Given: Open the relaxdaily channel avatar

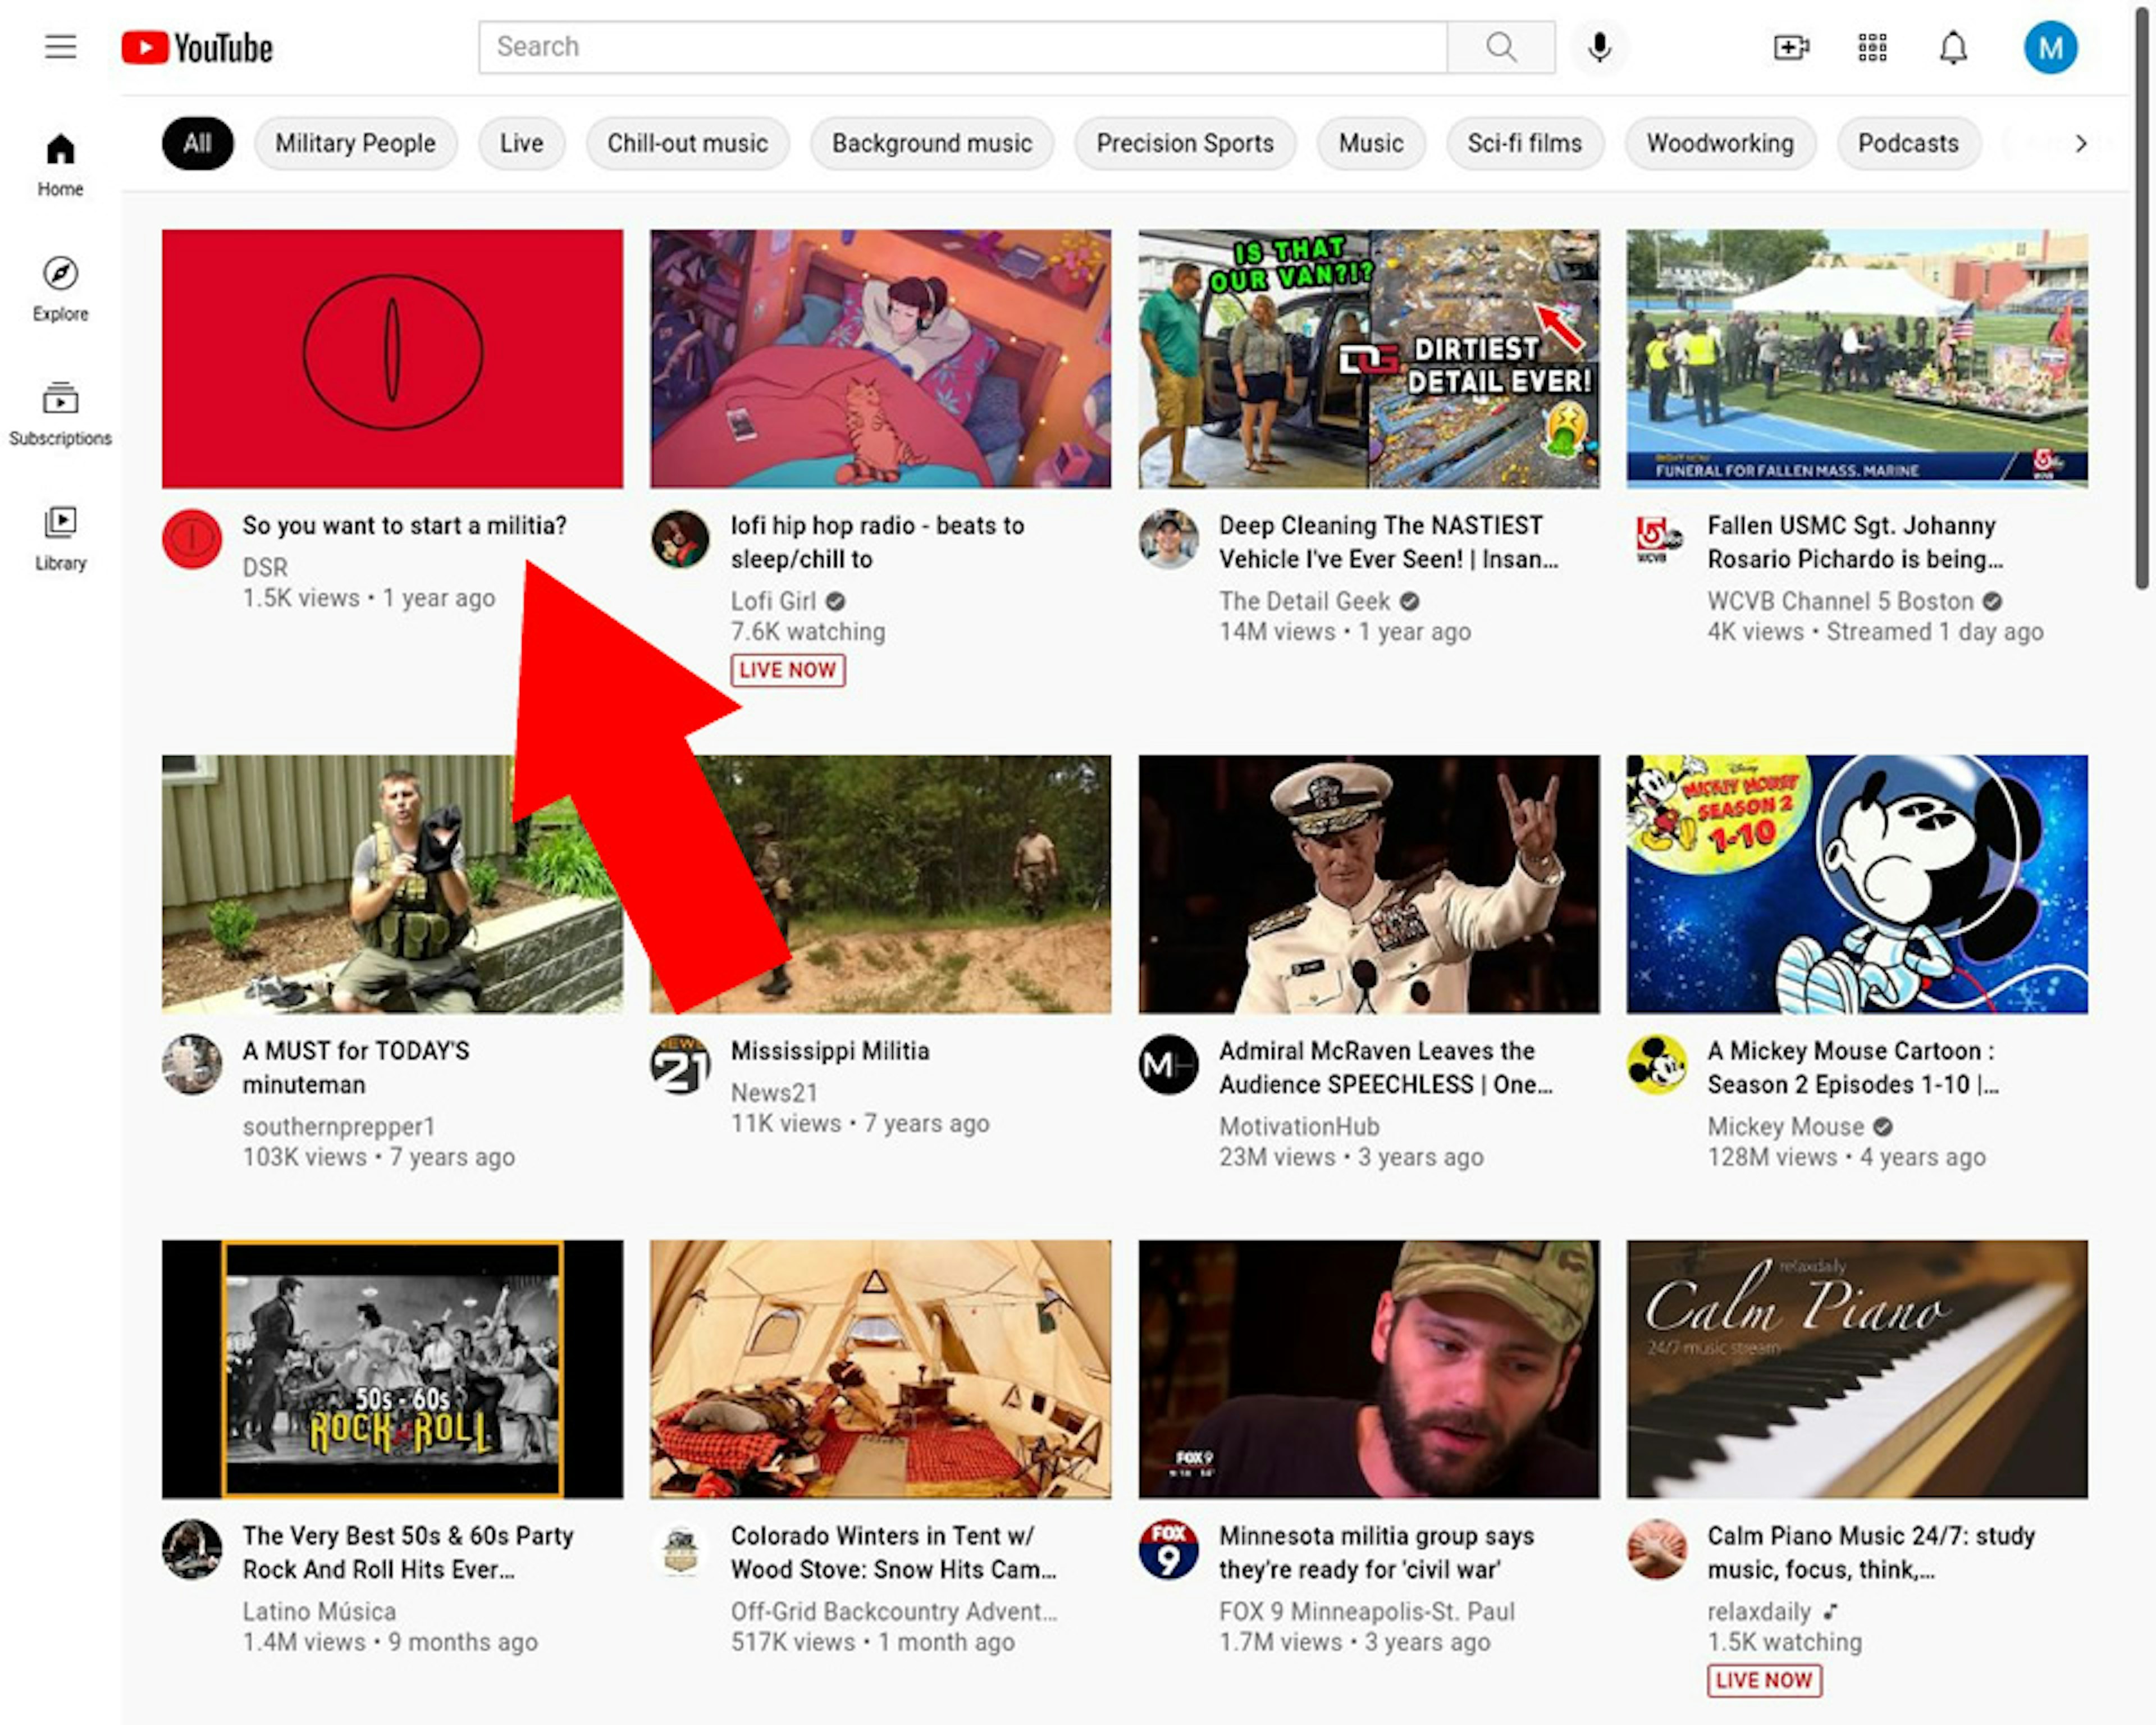Looking at the screenshot, I should [x=1656, y=1549].
